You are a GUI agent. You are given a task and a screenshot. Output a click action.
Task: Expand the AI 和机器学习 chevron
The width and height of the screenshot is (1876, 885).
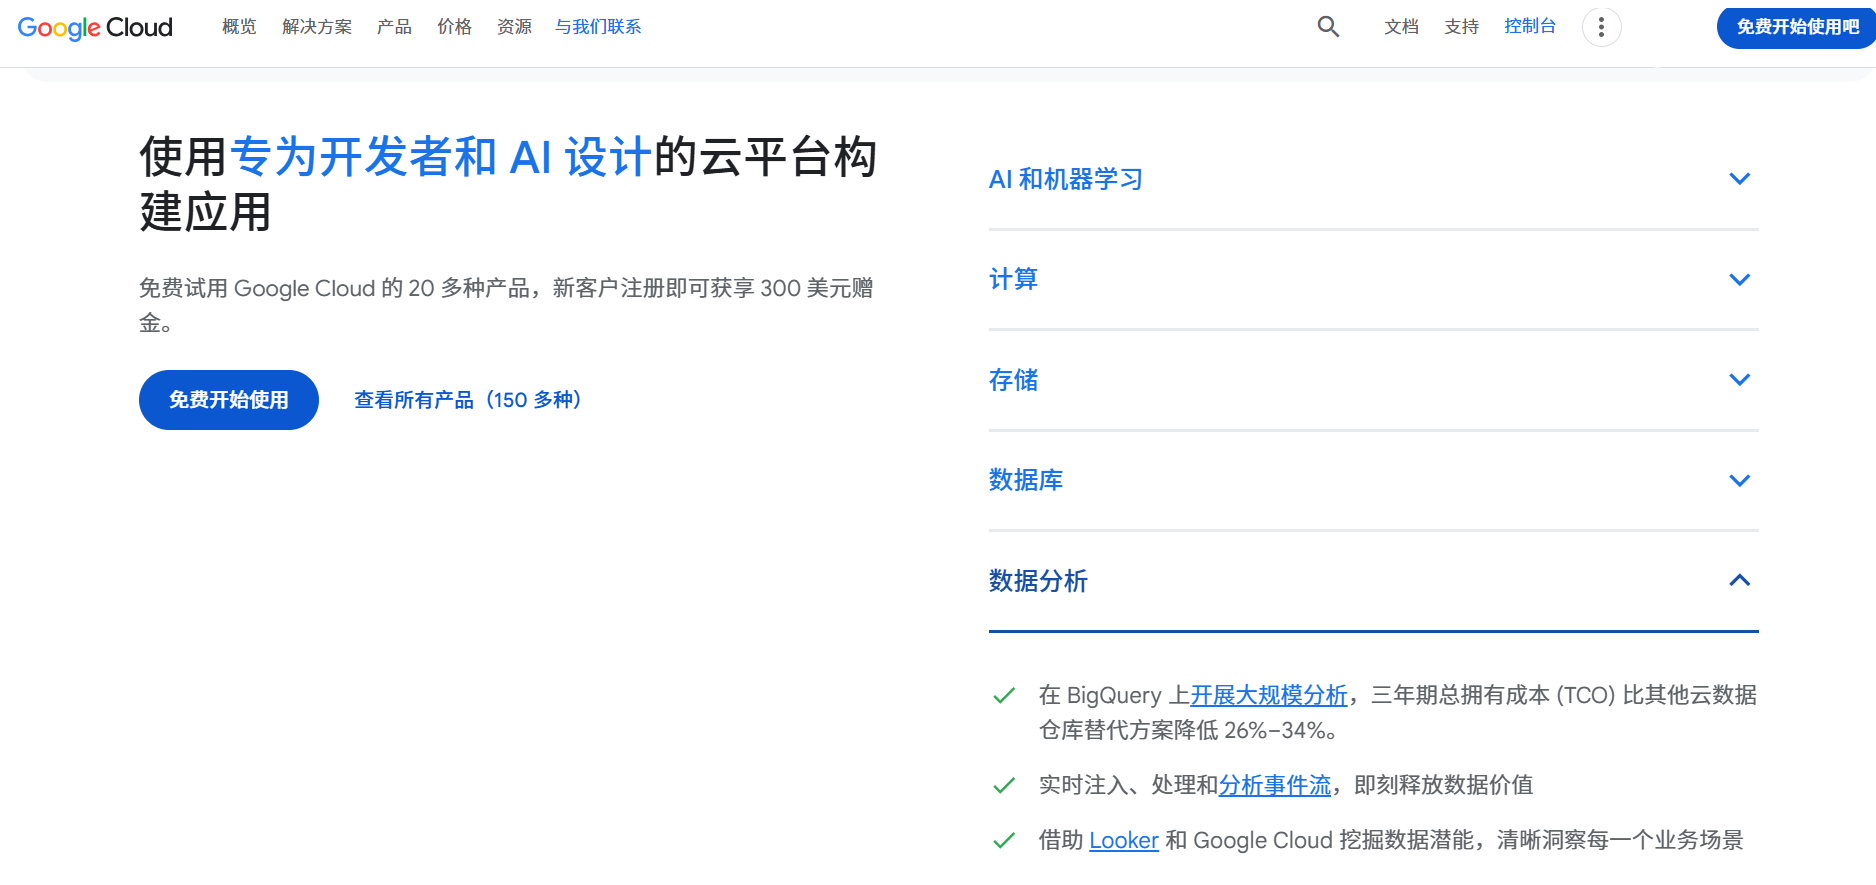click(1739, 179)
